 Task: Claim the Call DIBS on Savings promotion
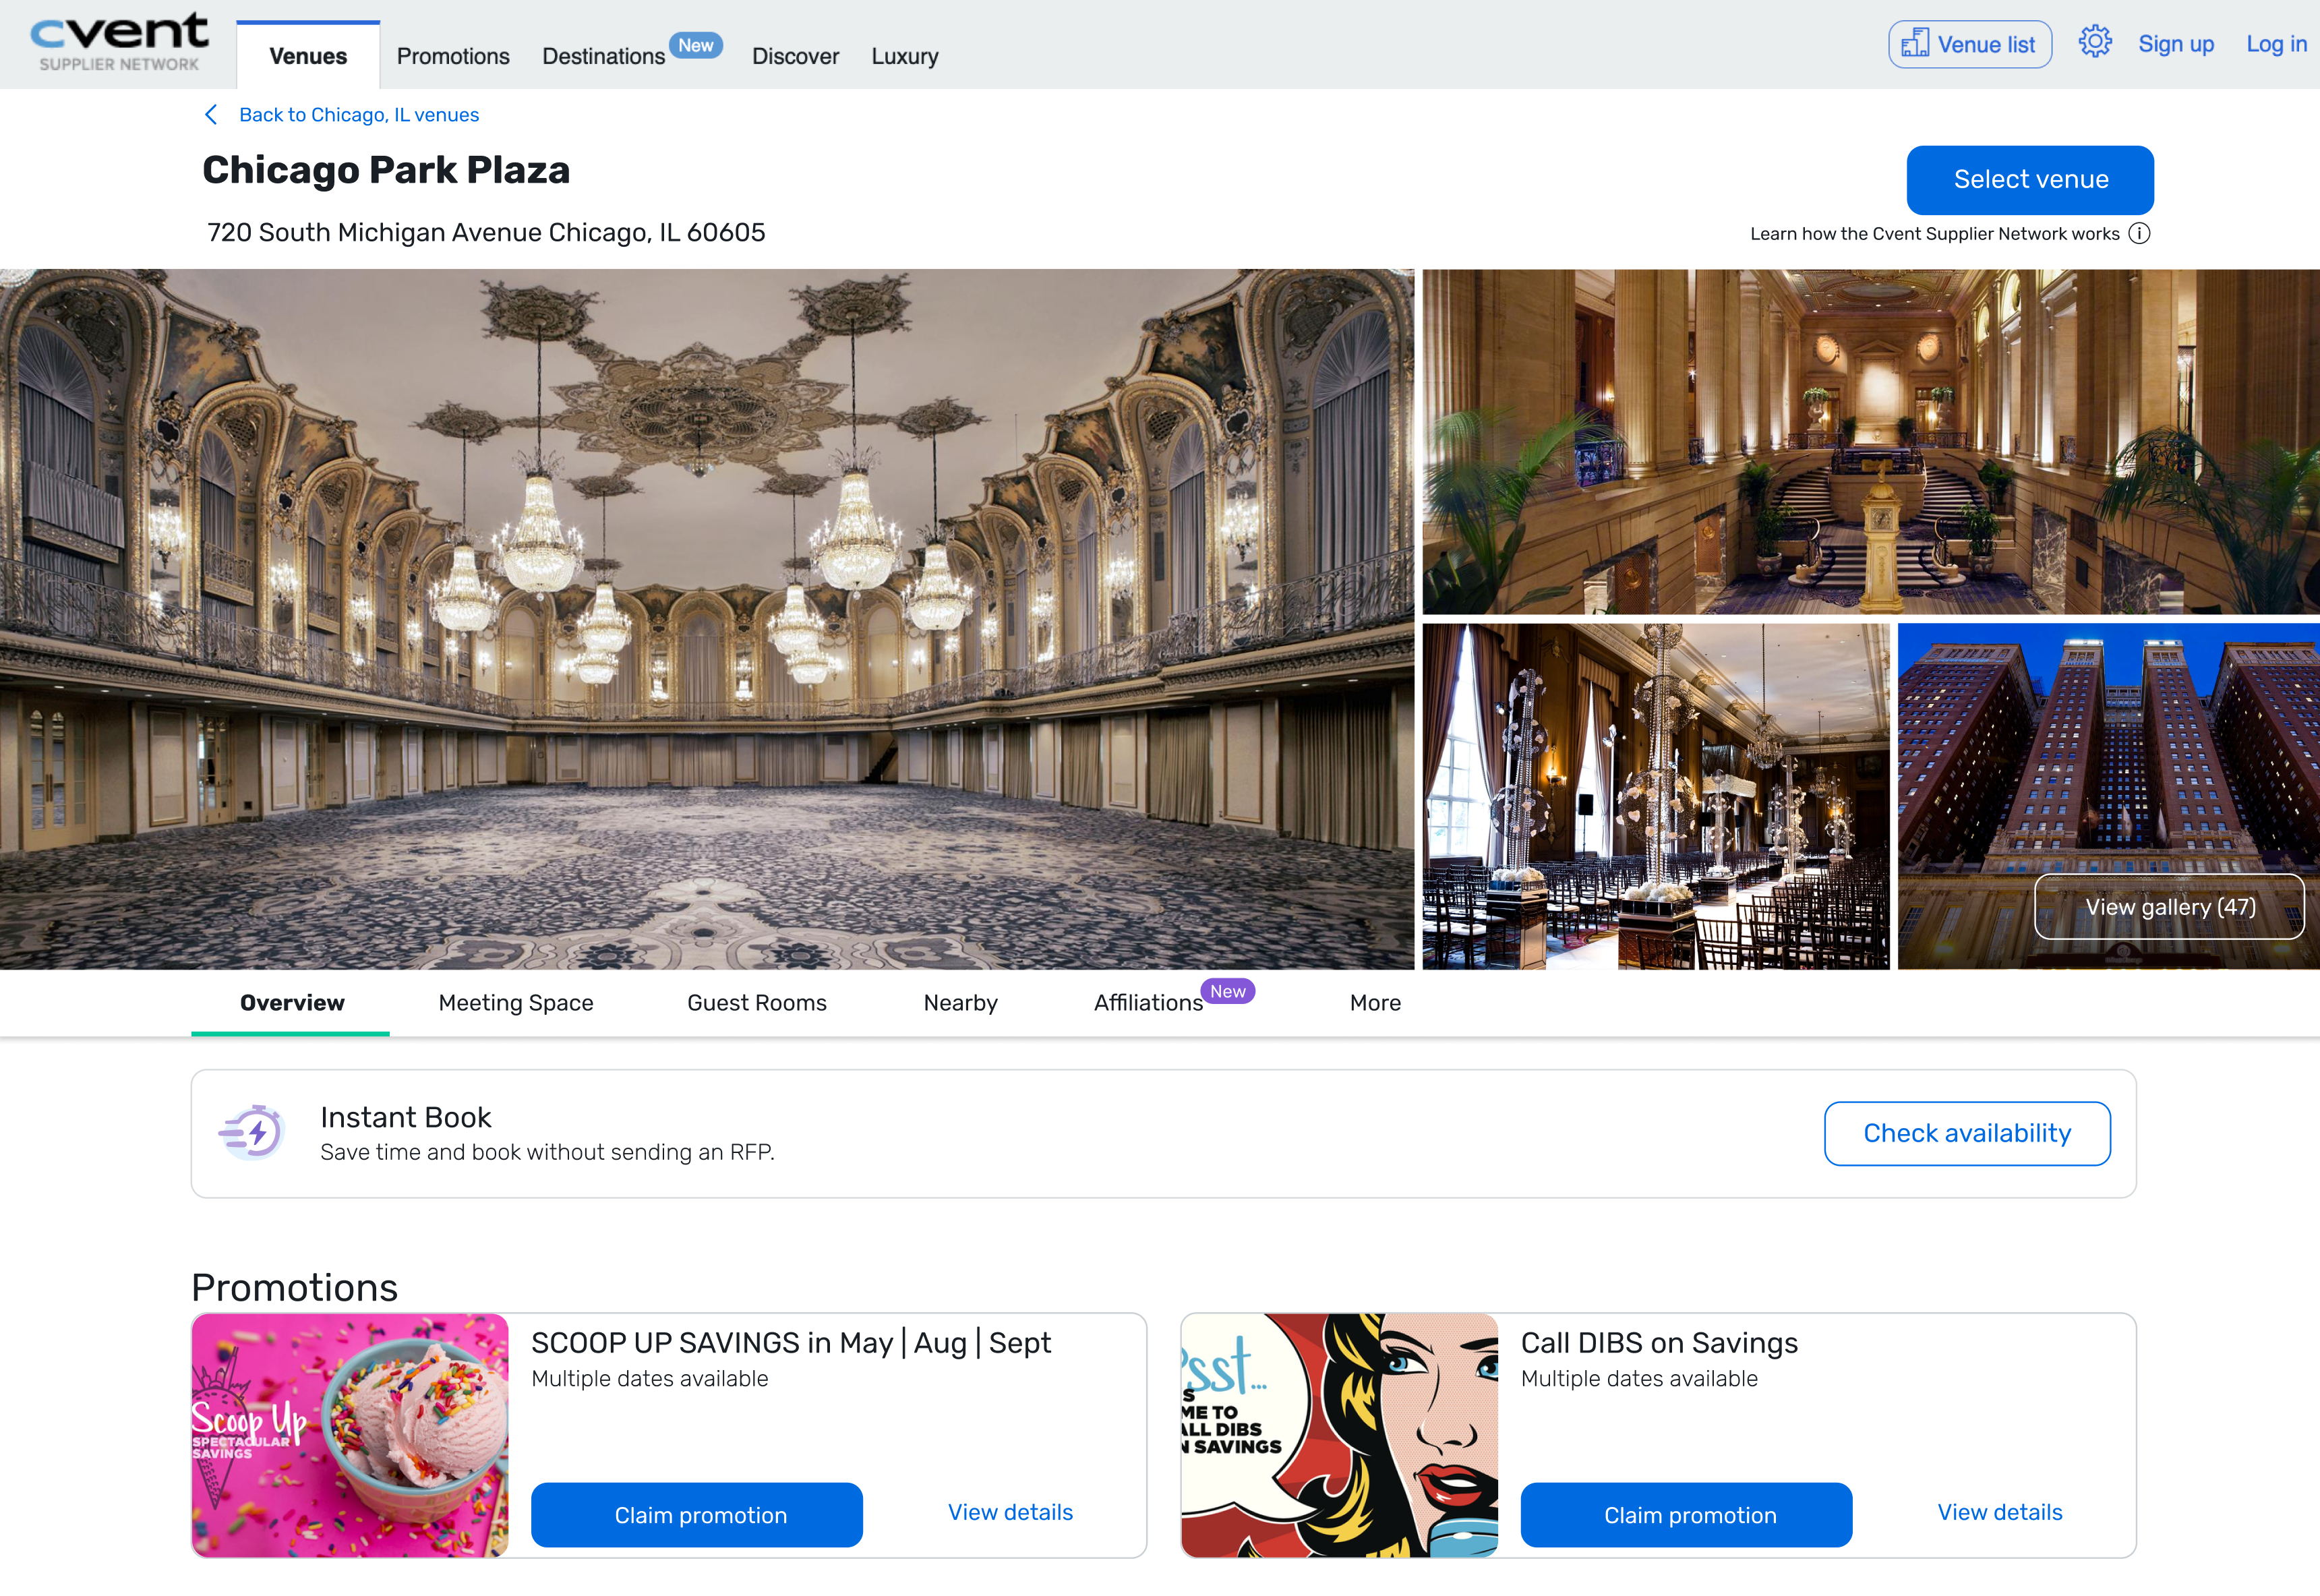1687,1515
